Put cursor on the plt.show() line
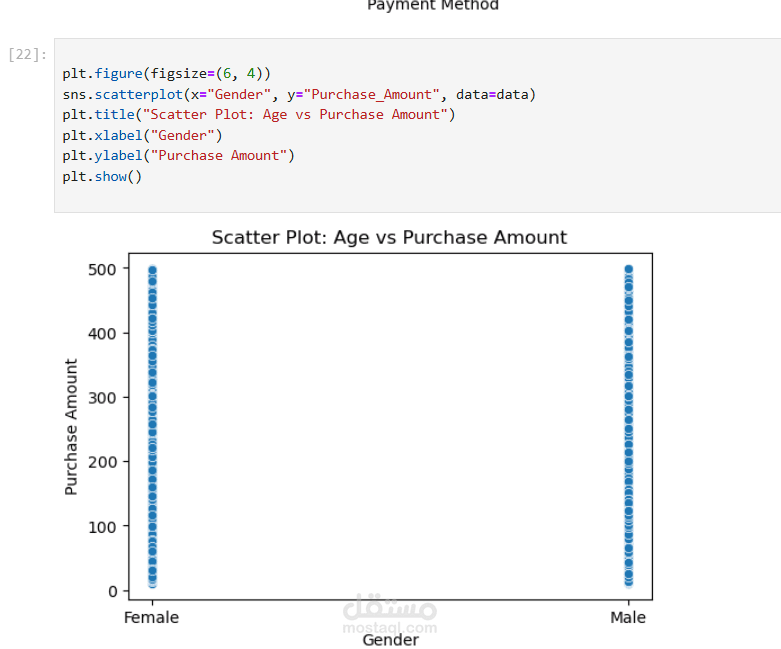781x649 pixels. (x=102, y=176)
